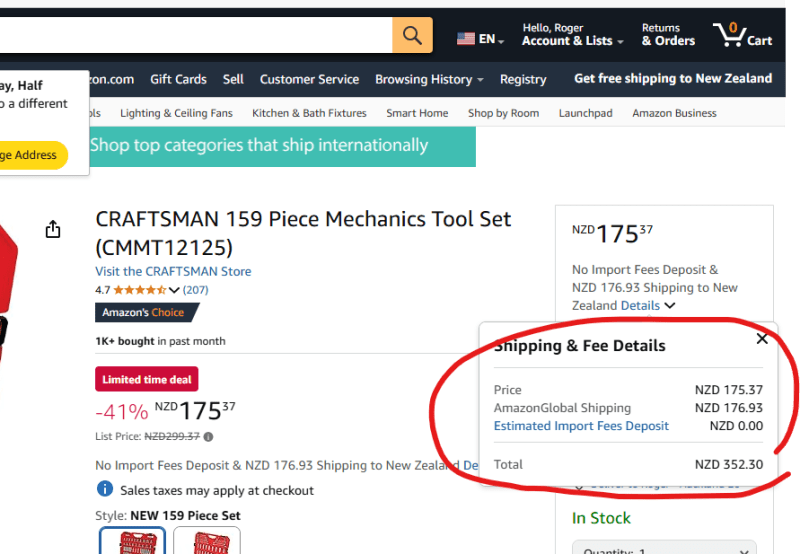Click the sales tax info icon
The image size is (800, 554).
[105, 489]
